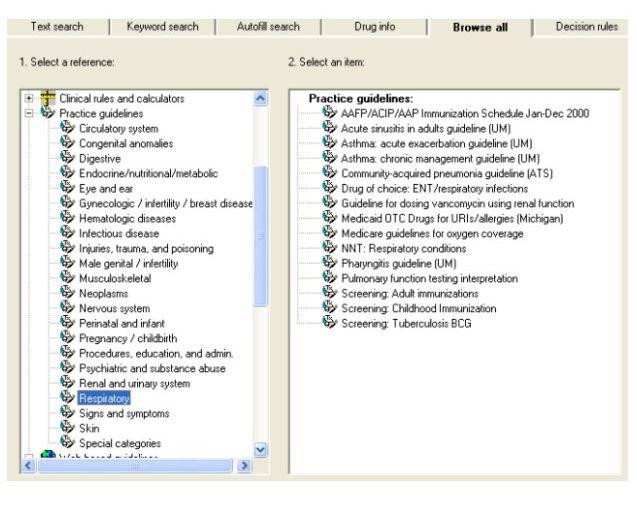This screenshot has width=637, height=510.
Task: Open Screening: Childhood Immunization item
Action: click(x=418, y=308)
